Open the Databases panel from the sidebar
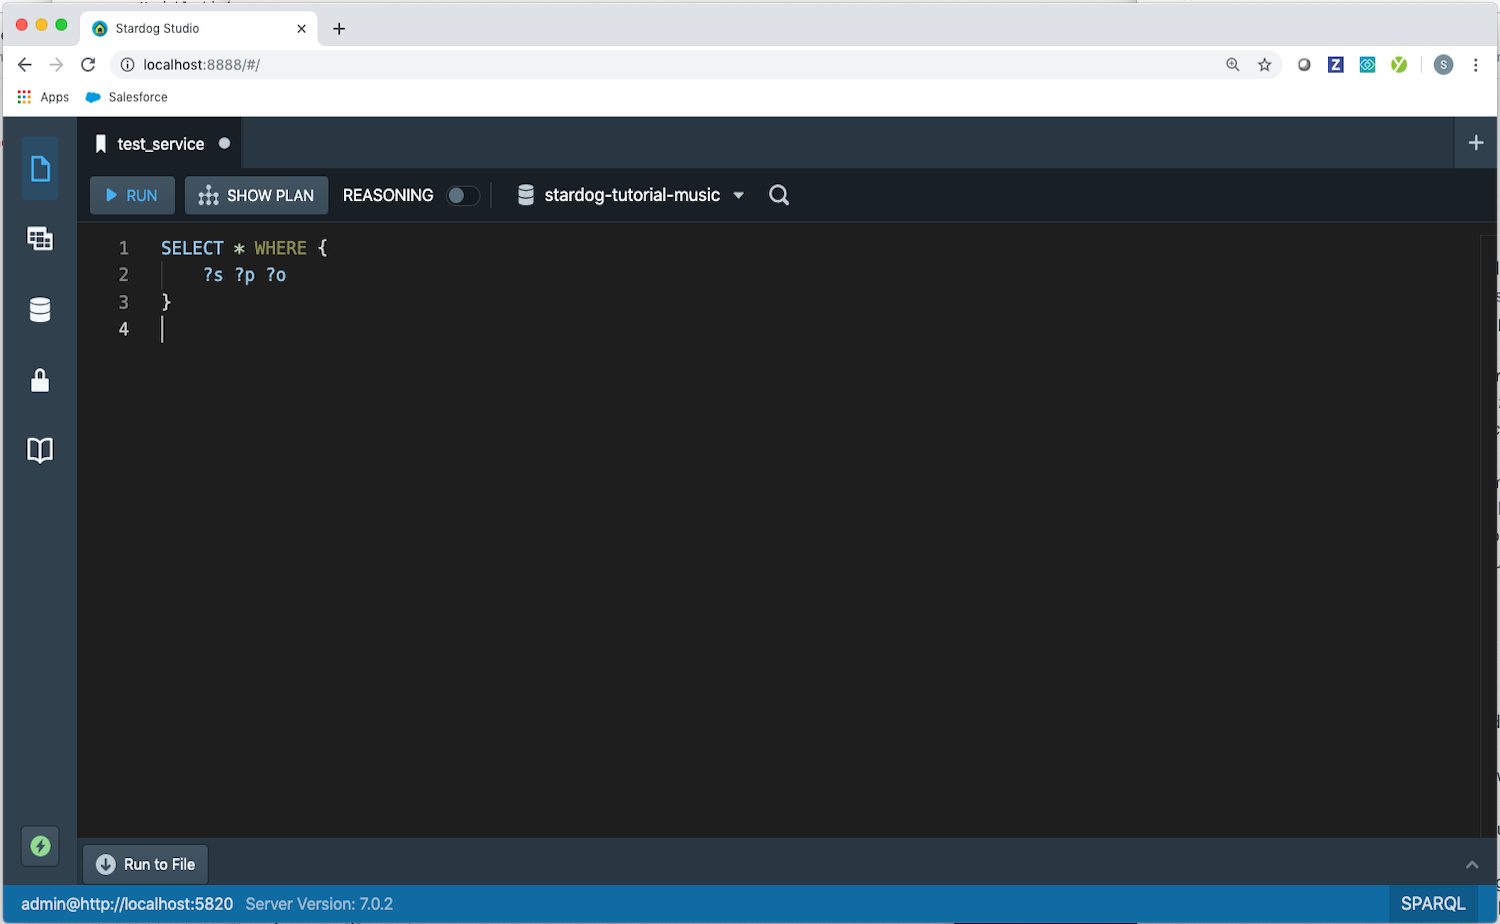1500x924 pixels. tap(40, 309)
